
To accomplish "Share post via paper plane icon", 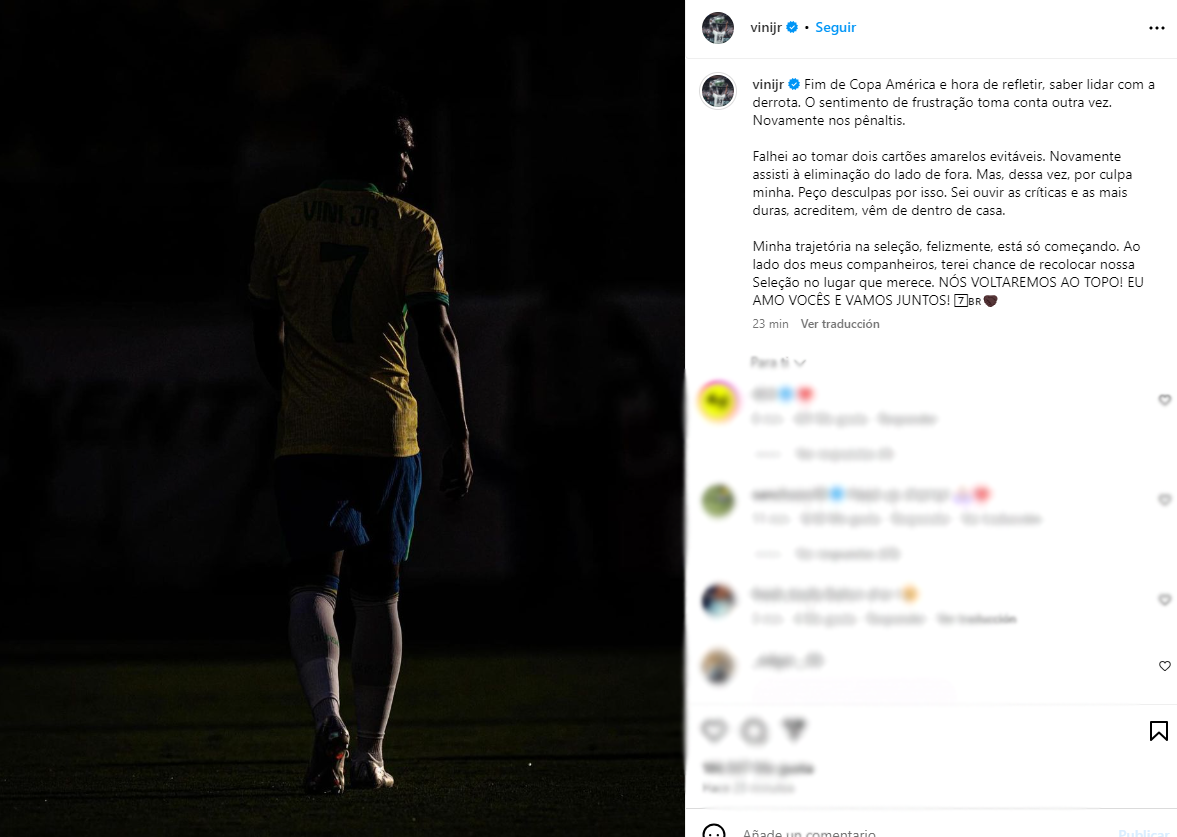I will click(794, 730).
